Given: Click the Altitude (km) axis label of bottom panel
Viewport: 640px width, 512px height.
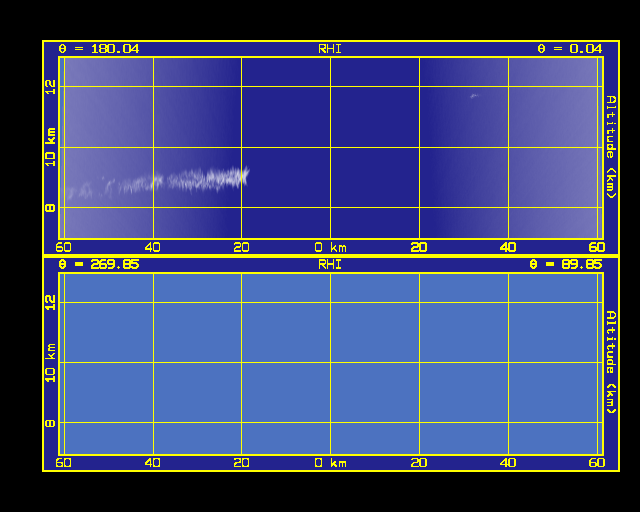Looking at the screenshot, I should (611, 362).
